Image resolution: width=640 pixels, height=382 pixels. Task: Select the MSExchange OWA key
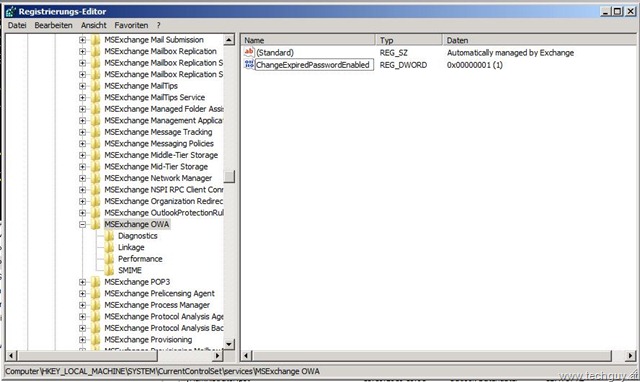tap(136, 224)
